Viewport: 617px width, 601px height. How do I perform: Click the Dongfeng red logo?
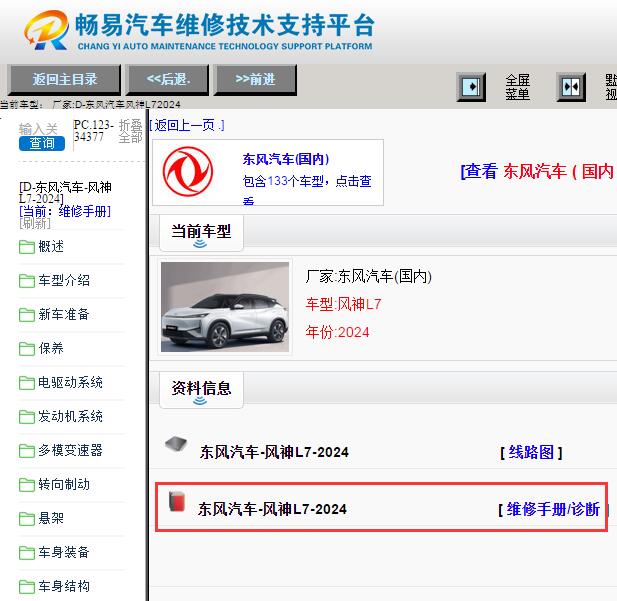pyautogui.click(x=188, y=172)
